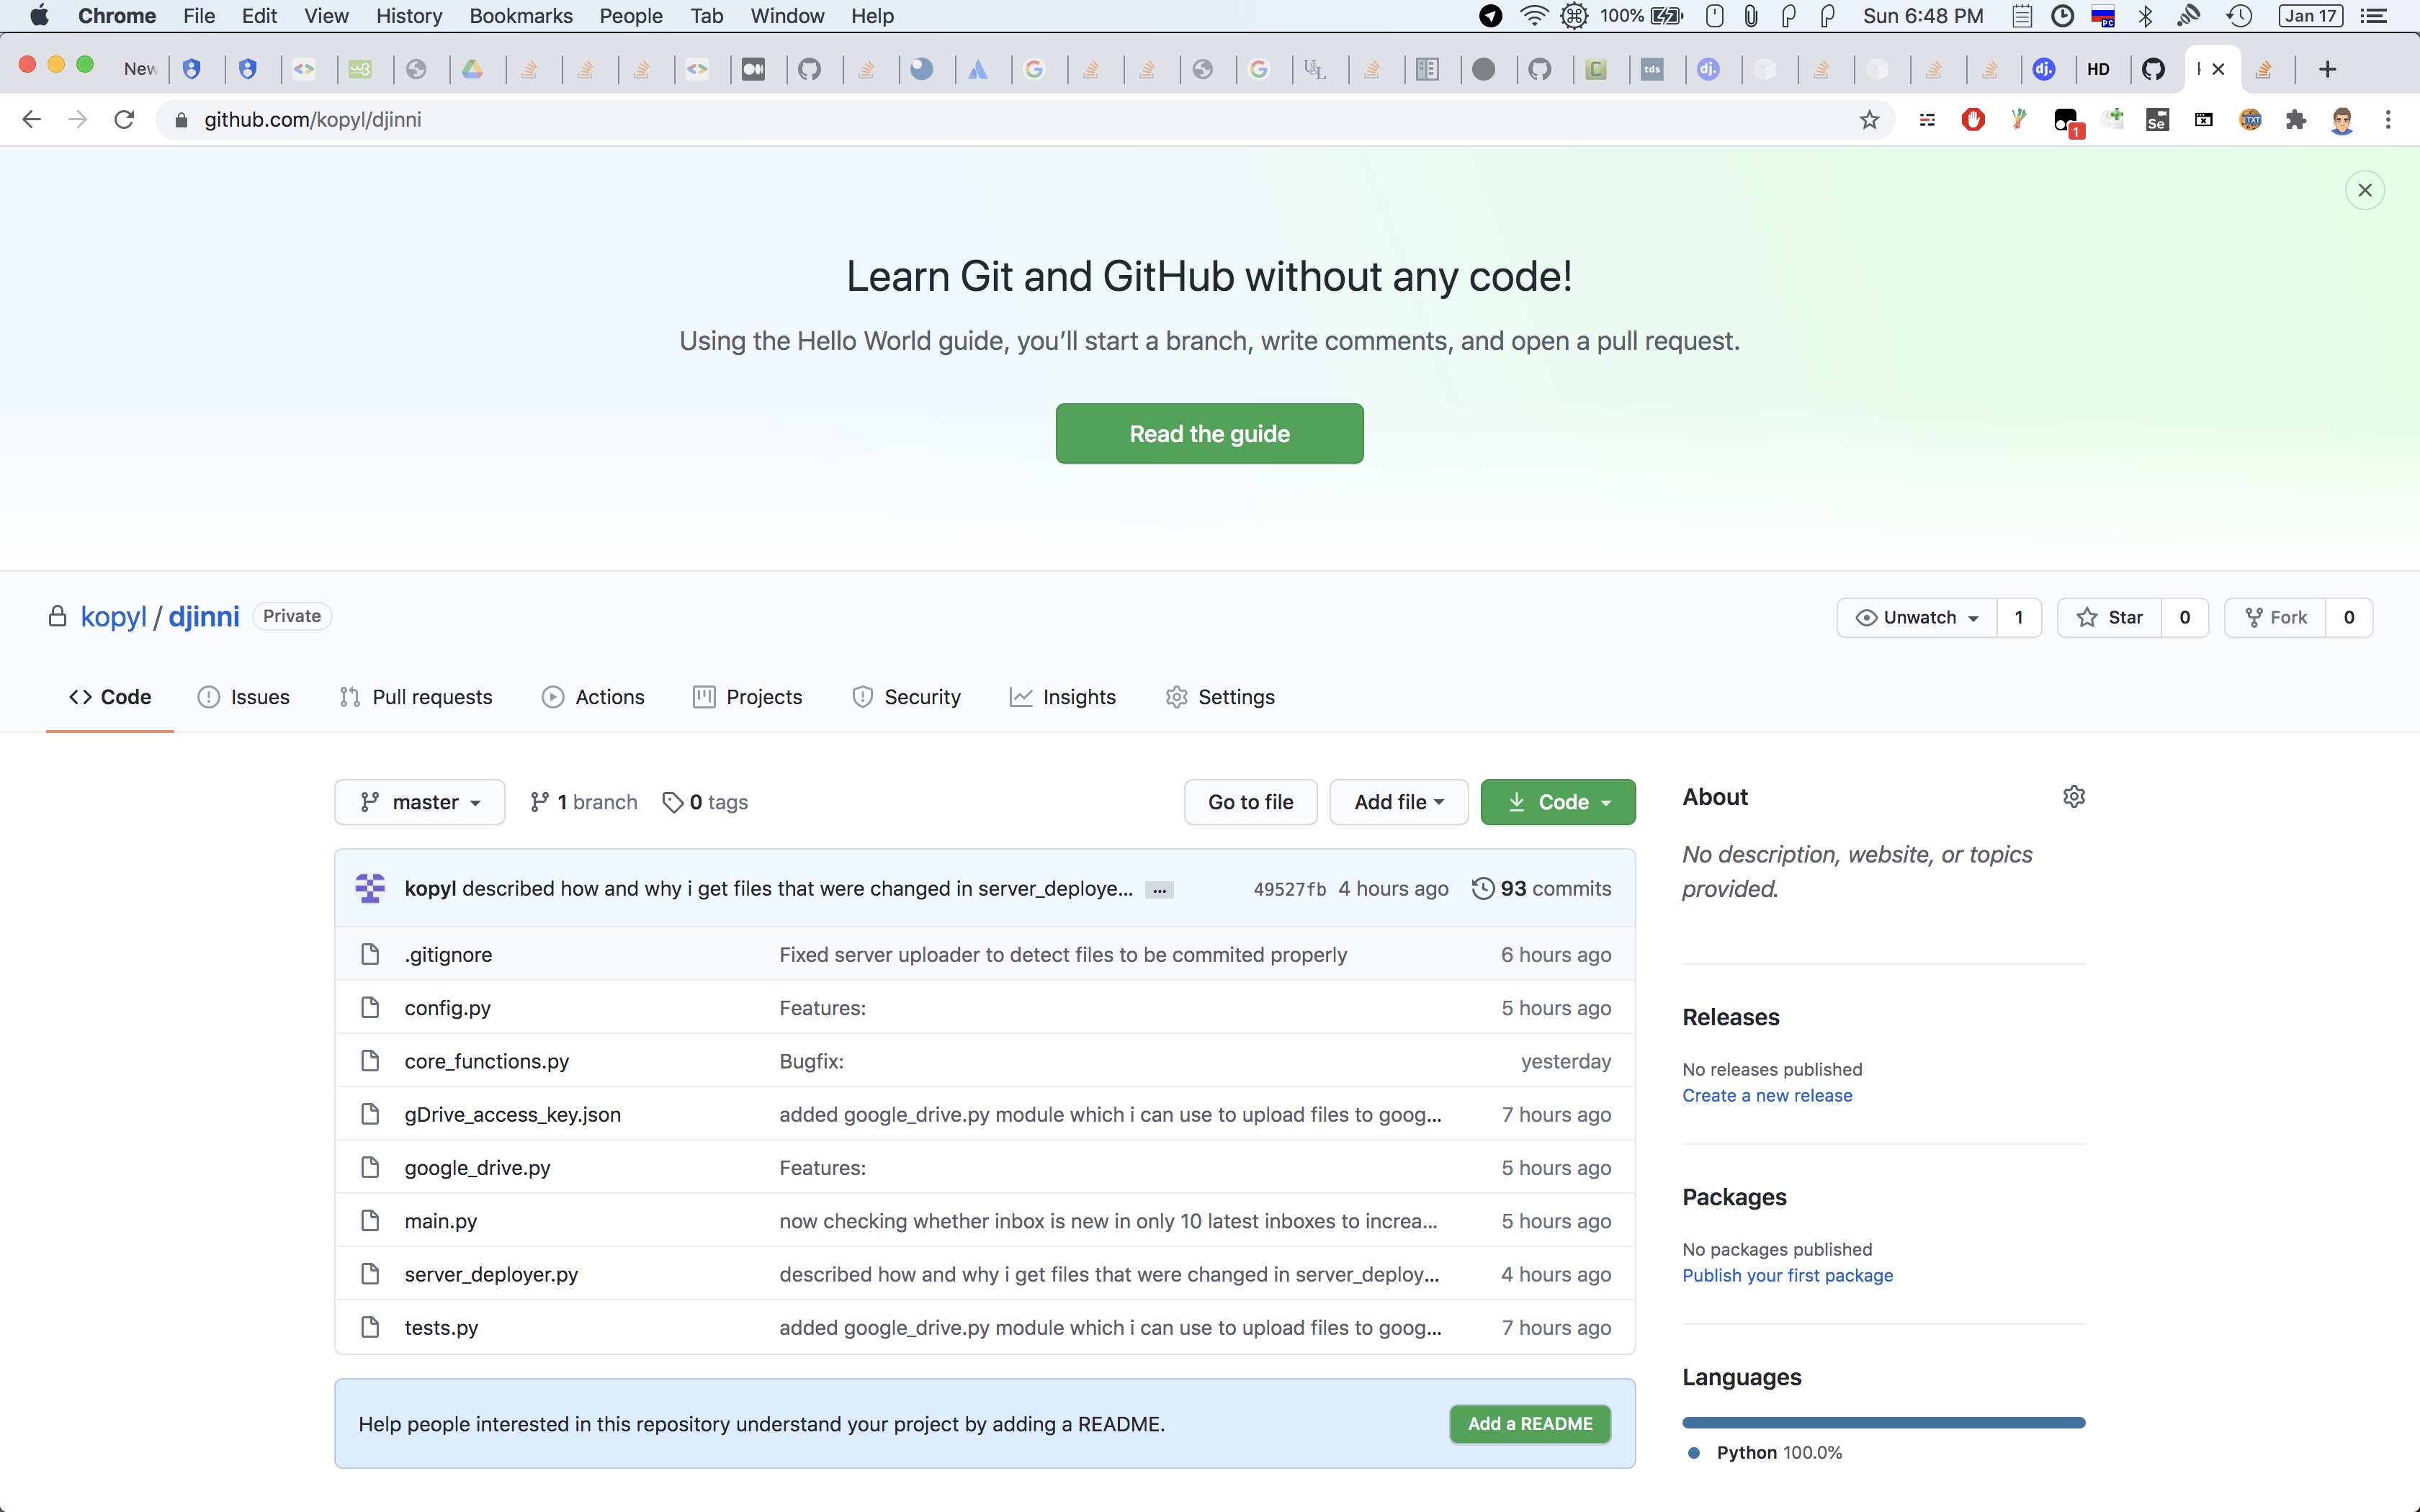The image size is (2420, 1512).
Task: Open the Chrome profile avatar
Action: tap(2341, 120)
